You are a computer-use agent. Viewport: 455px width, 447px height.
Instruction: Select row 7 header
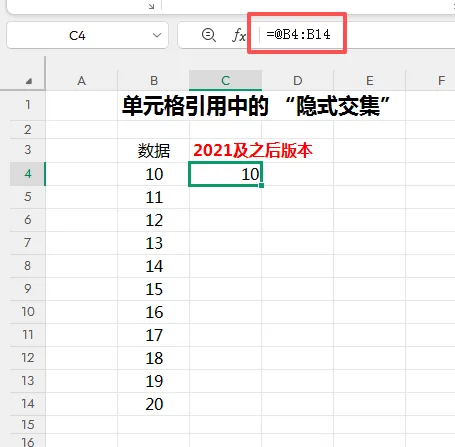point(28,243)
